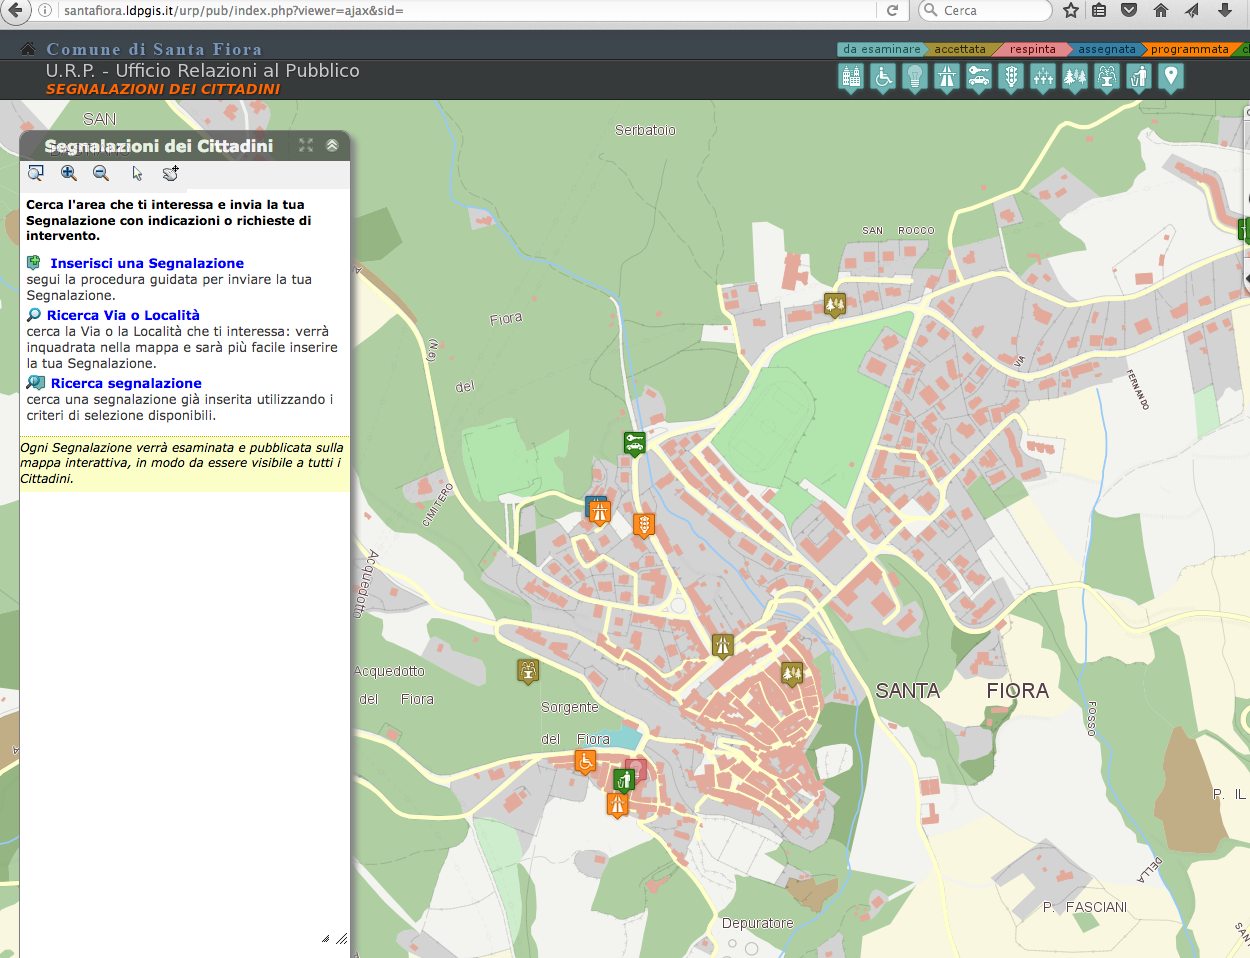This screenshot has height=958, width=1250.
Task: Click the traffic light category icon
Action: click(x=1011, y=77)
